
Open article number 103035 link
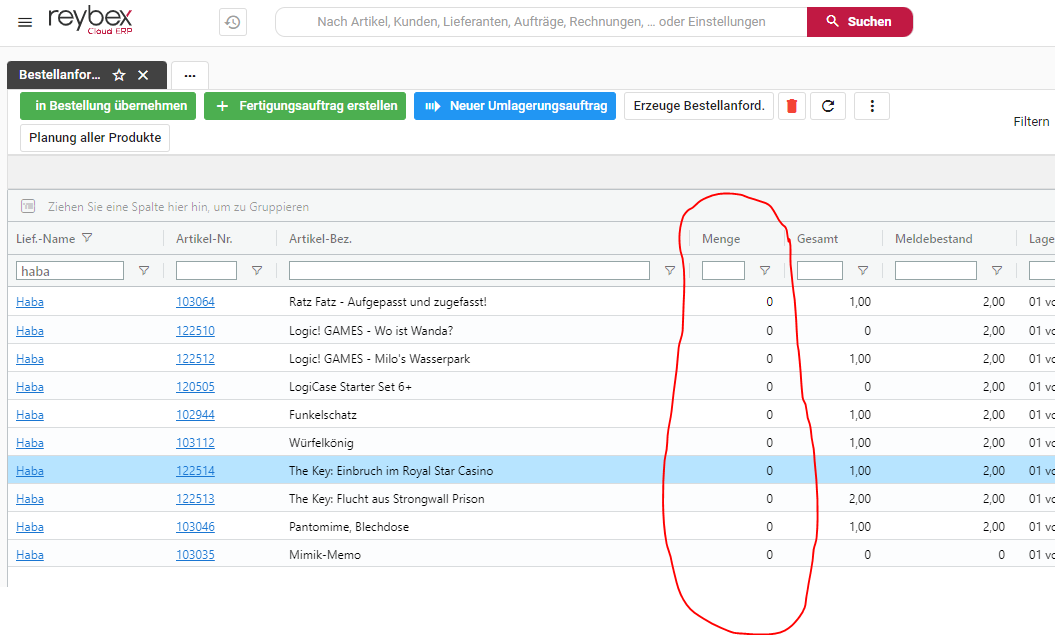tap(195, 555)
